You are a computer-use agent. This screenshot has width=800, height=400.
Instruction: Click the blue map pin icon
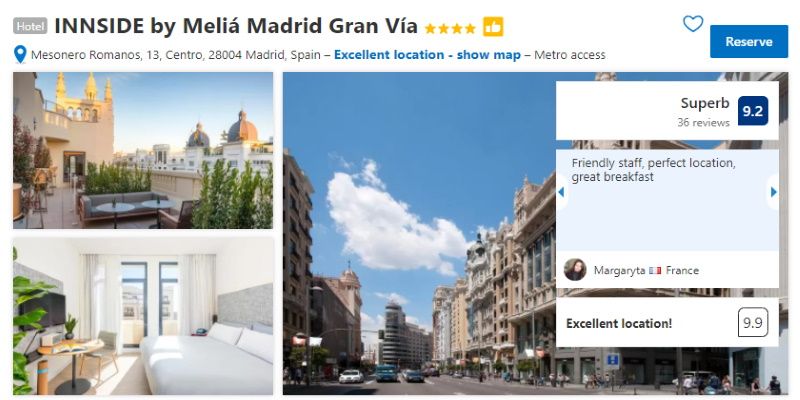[x=20, y=54]
